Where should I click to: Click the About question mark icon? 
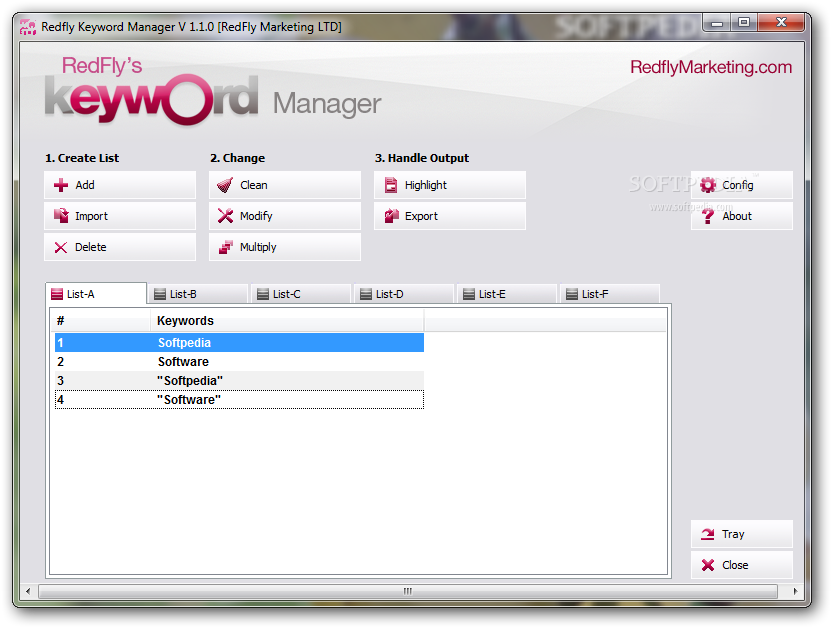(x=708, y=216)
